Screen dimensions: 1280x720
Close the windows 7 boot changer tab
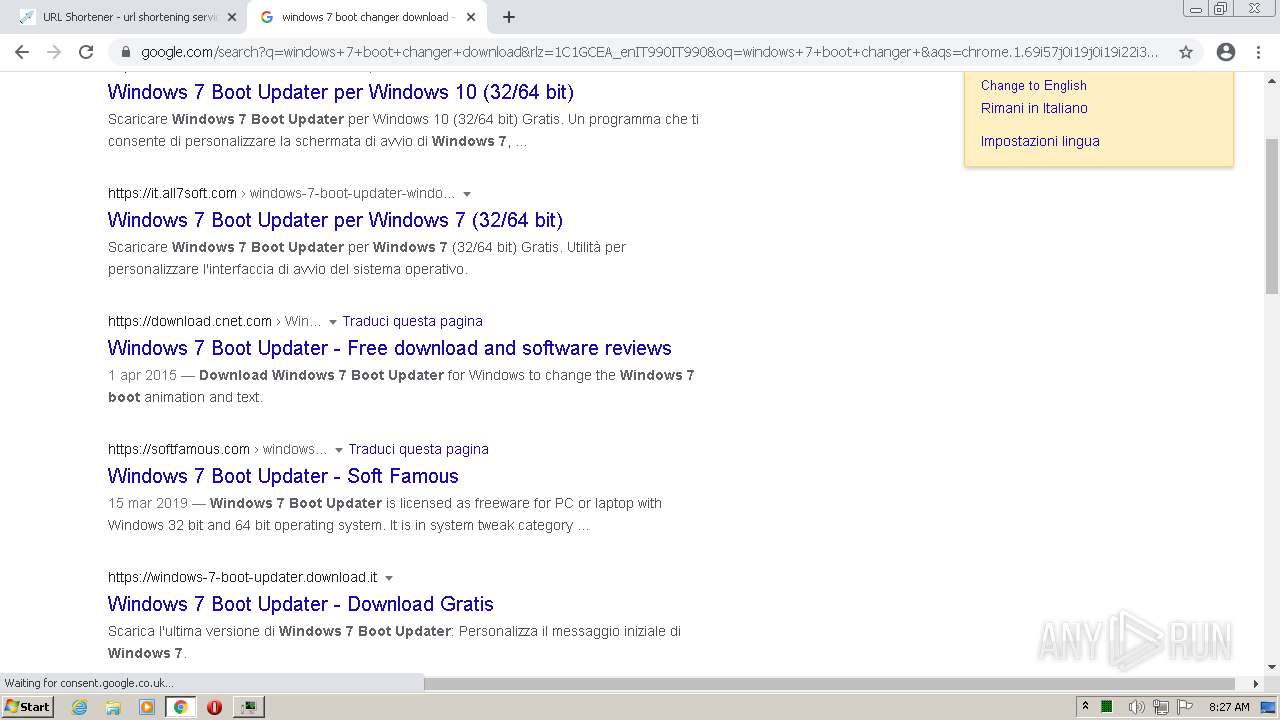click(471, 17)
